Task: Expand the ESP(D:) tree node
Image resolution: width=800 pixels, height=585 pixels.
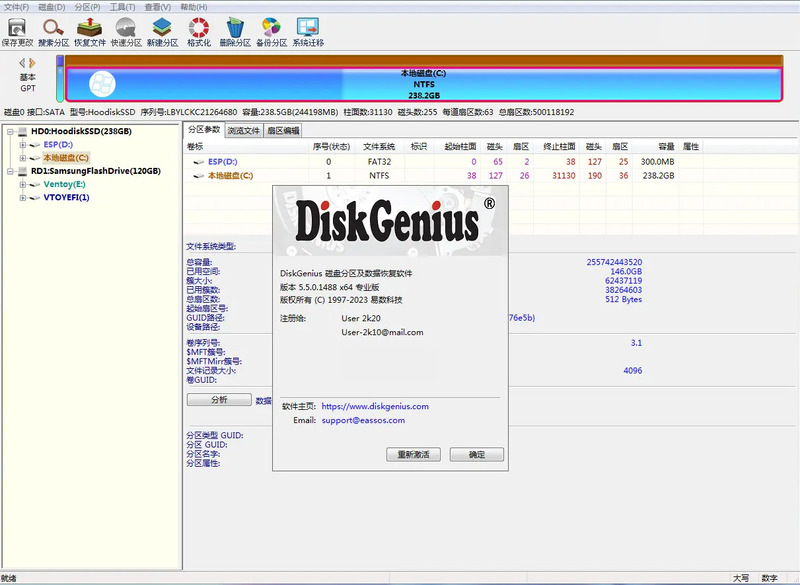Action: click(x=22, y=144)
